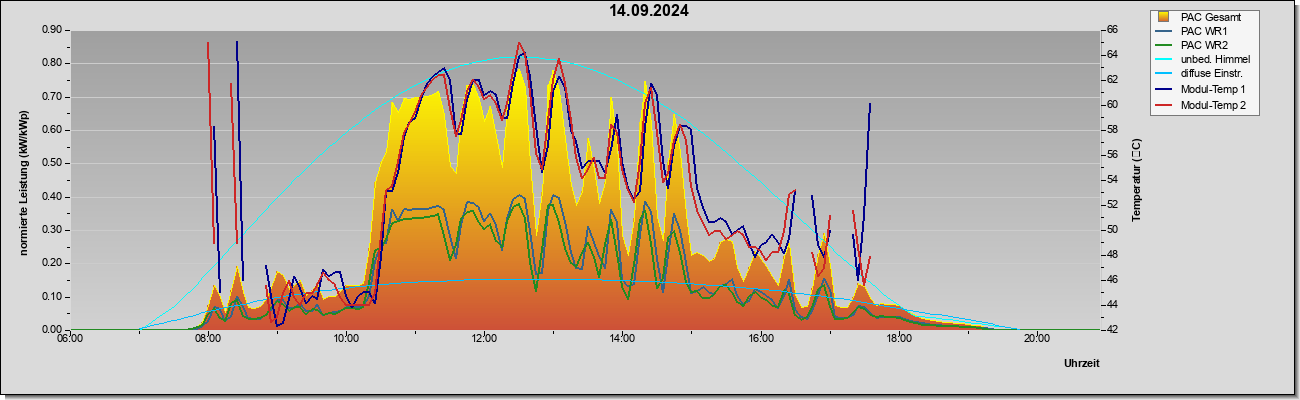Click the 0.50 value on left axis
1300x400 pixels.
[x=52, y=163]
